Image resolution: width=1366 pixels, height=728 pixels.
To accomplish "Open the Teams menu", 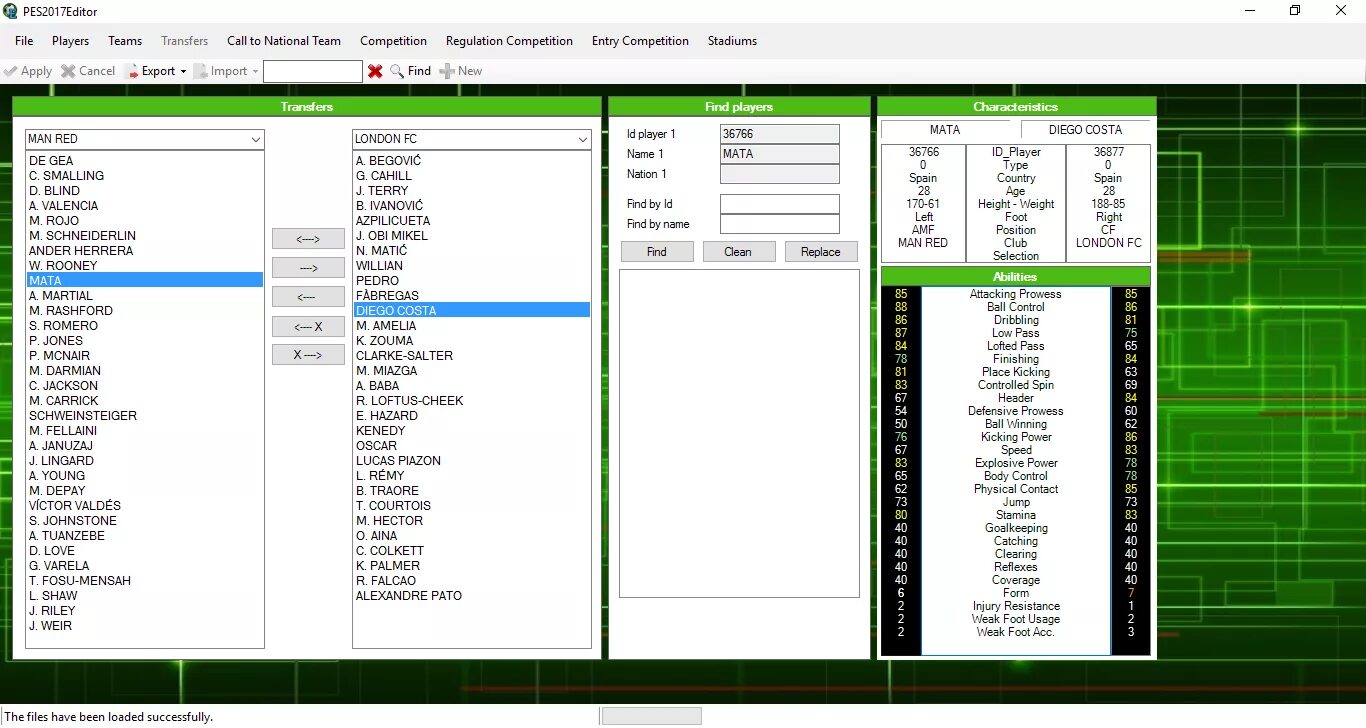I will 125,41.
